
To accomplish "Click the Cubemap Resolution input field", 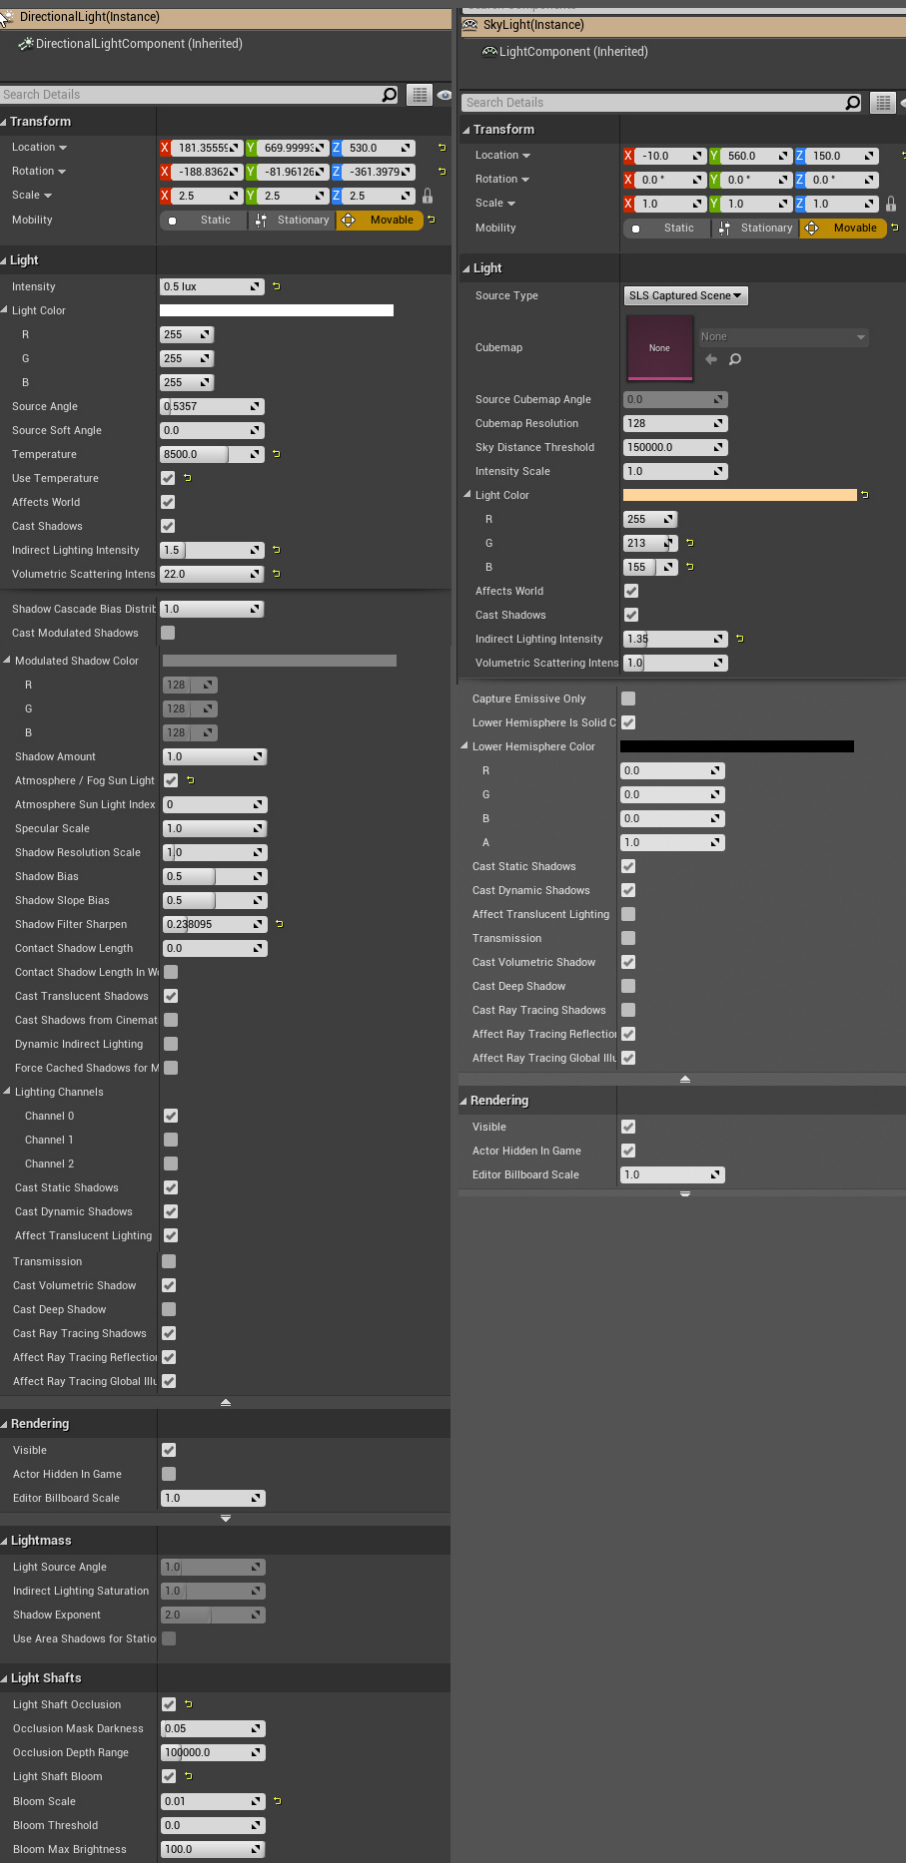I will (667, 424).
